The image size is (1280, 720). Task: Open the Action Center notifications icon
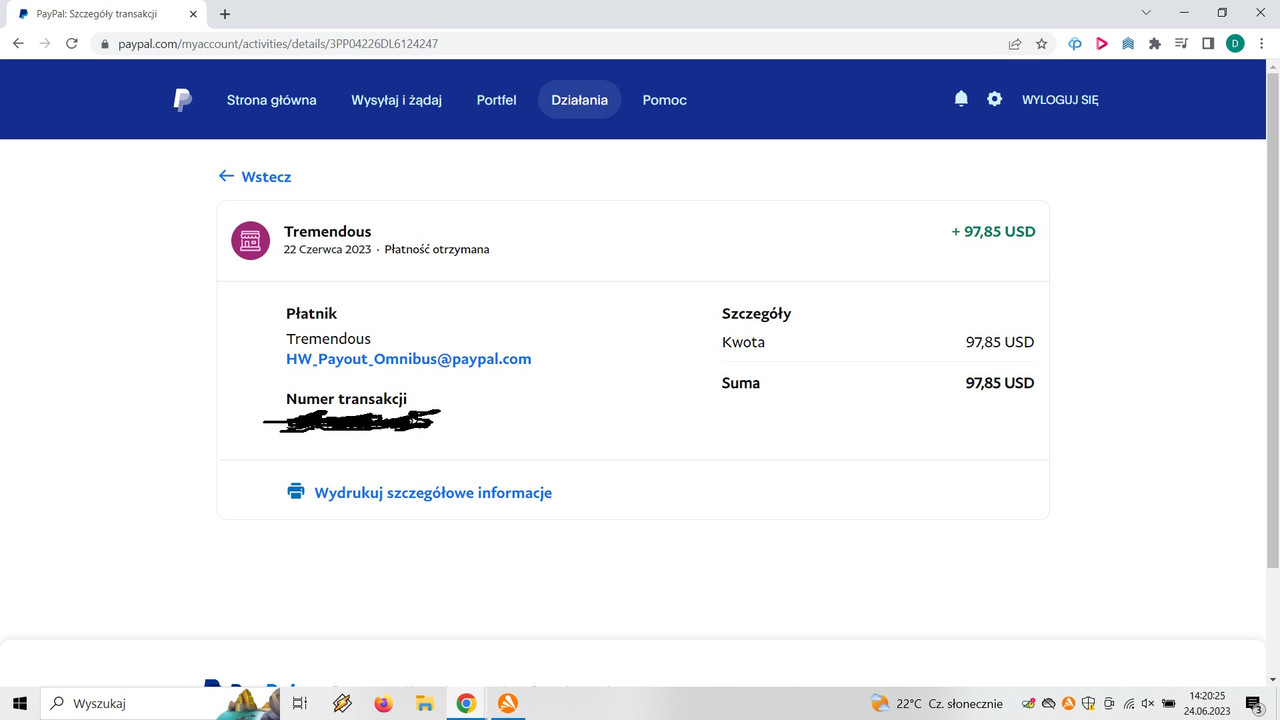tap(1254, 703)
